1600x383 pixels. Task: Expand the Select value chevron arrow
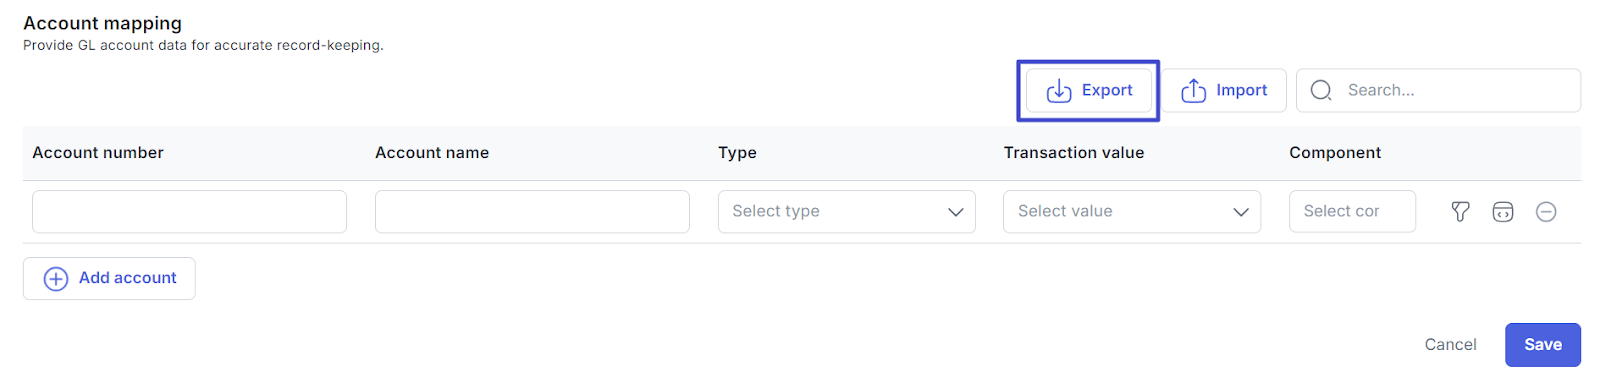click(x=1241, y=212)
